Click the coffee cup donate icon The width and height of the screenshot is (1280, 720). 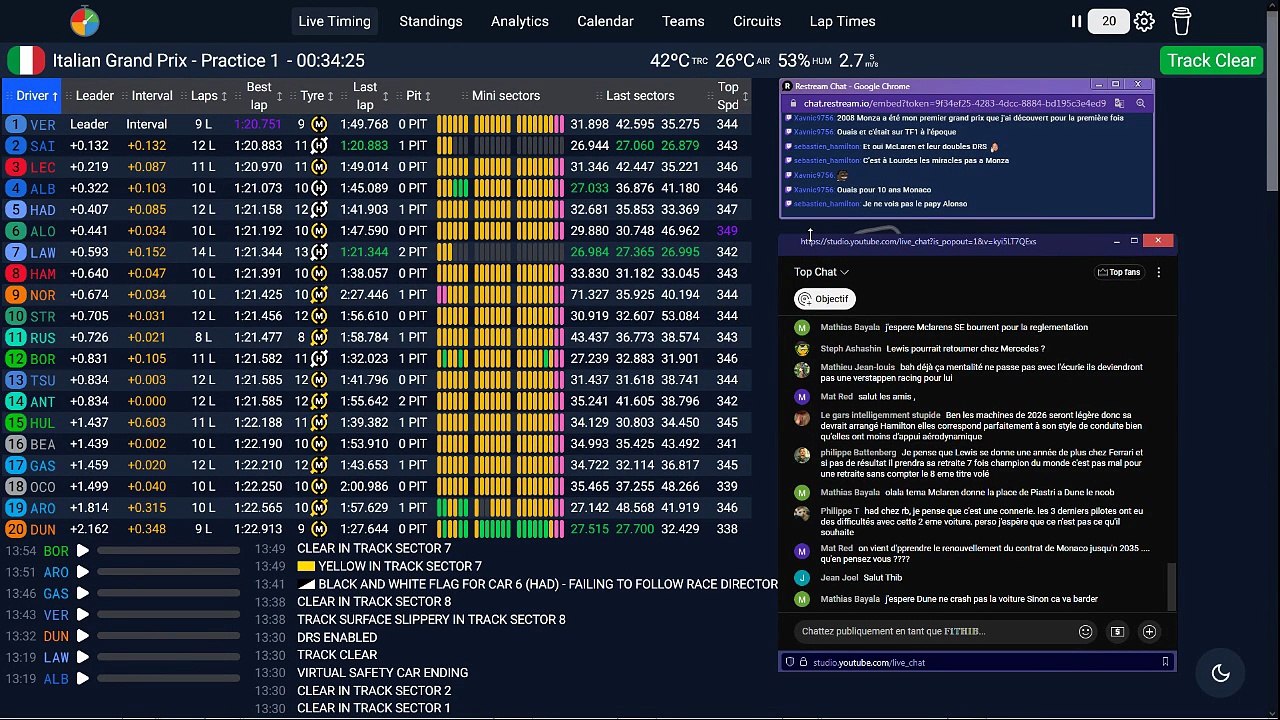(x=1181, y=21)
